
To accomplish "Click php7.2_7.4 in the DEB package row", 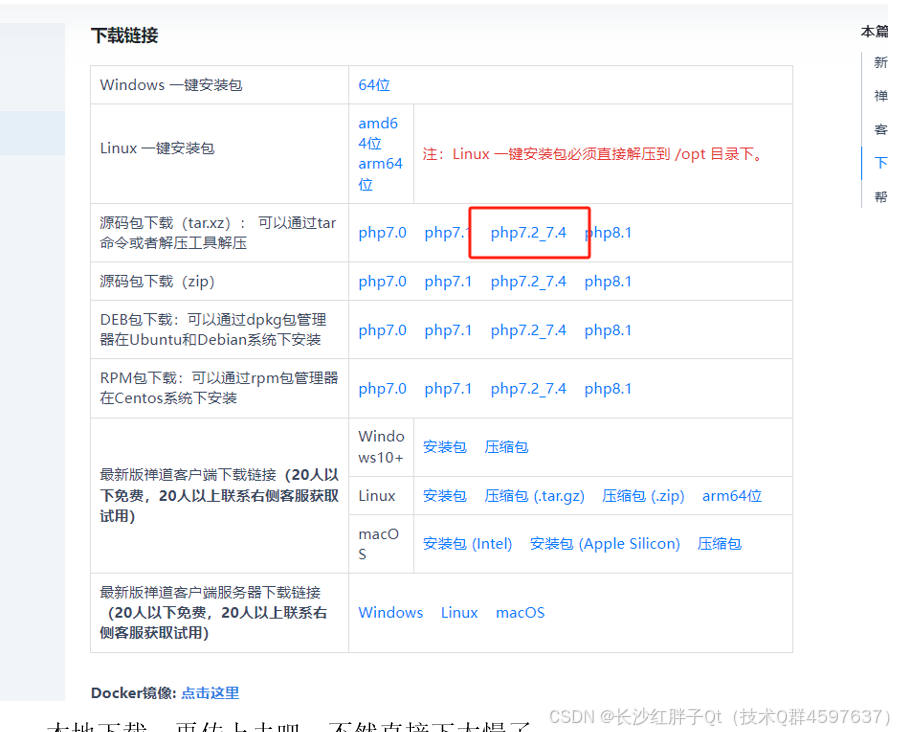I will (528, 331).
